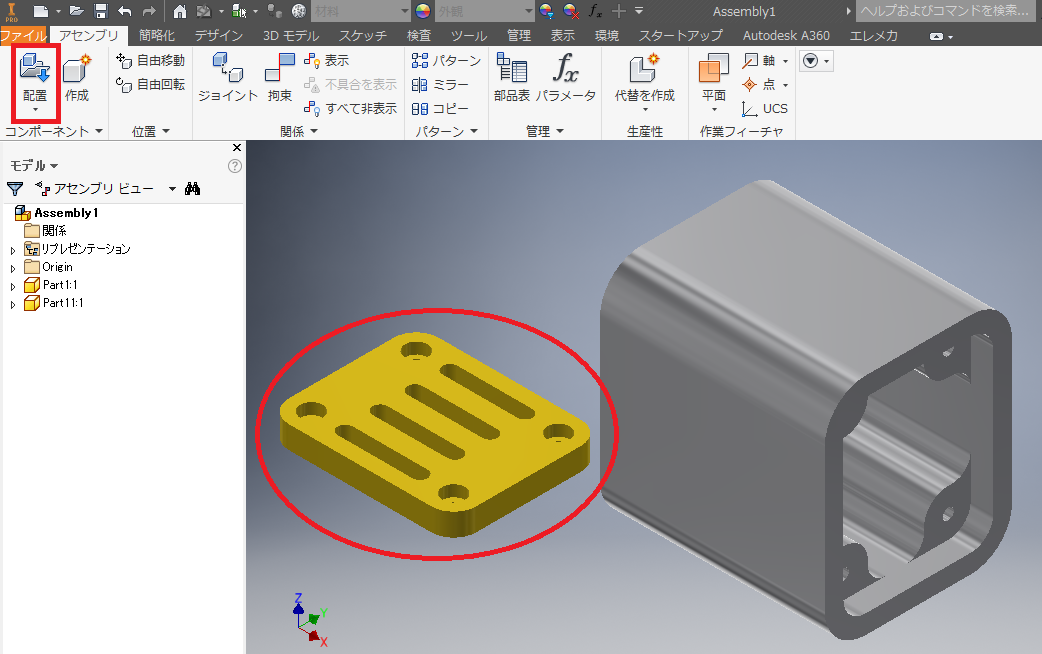The height and width of the screenshot is (654, 1042).
Task: Click すべて非表示 hide all relationships
Action: click(350, 108)
